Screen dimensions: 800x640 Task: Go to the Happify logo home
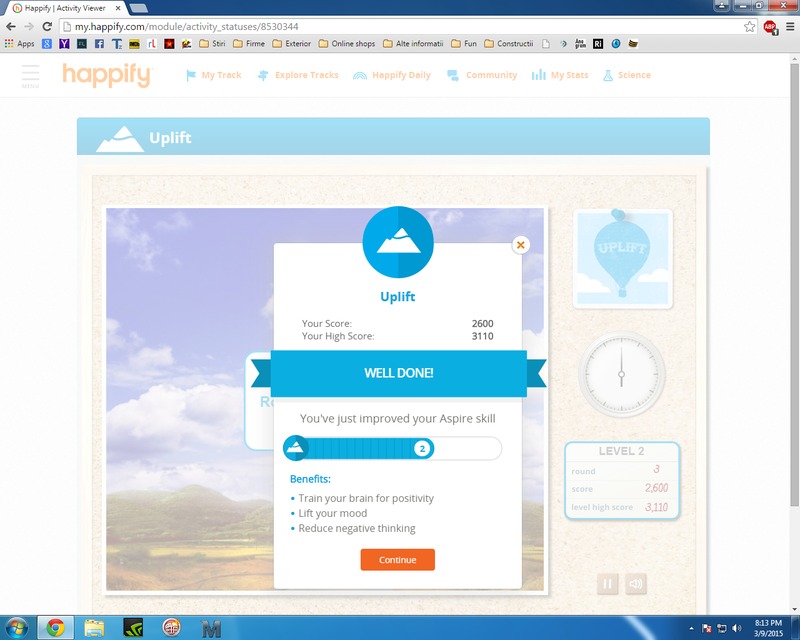click(x=107, y=75)
